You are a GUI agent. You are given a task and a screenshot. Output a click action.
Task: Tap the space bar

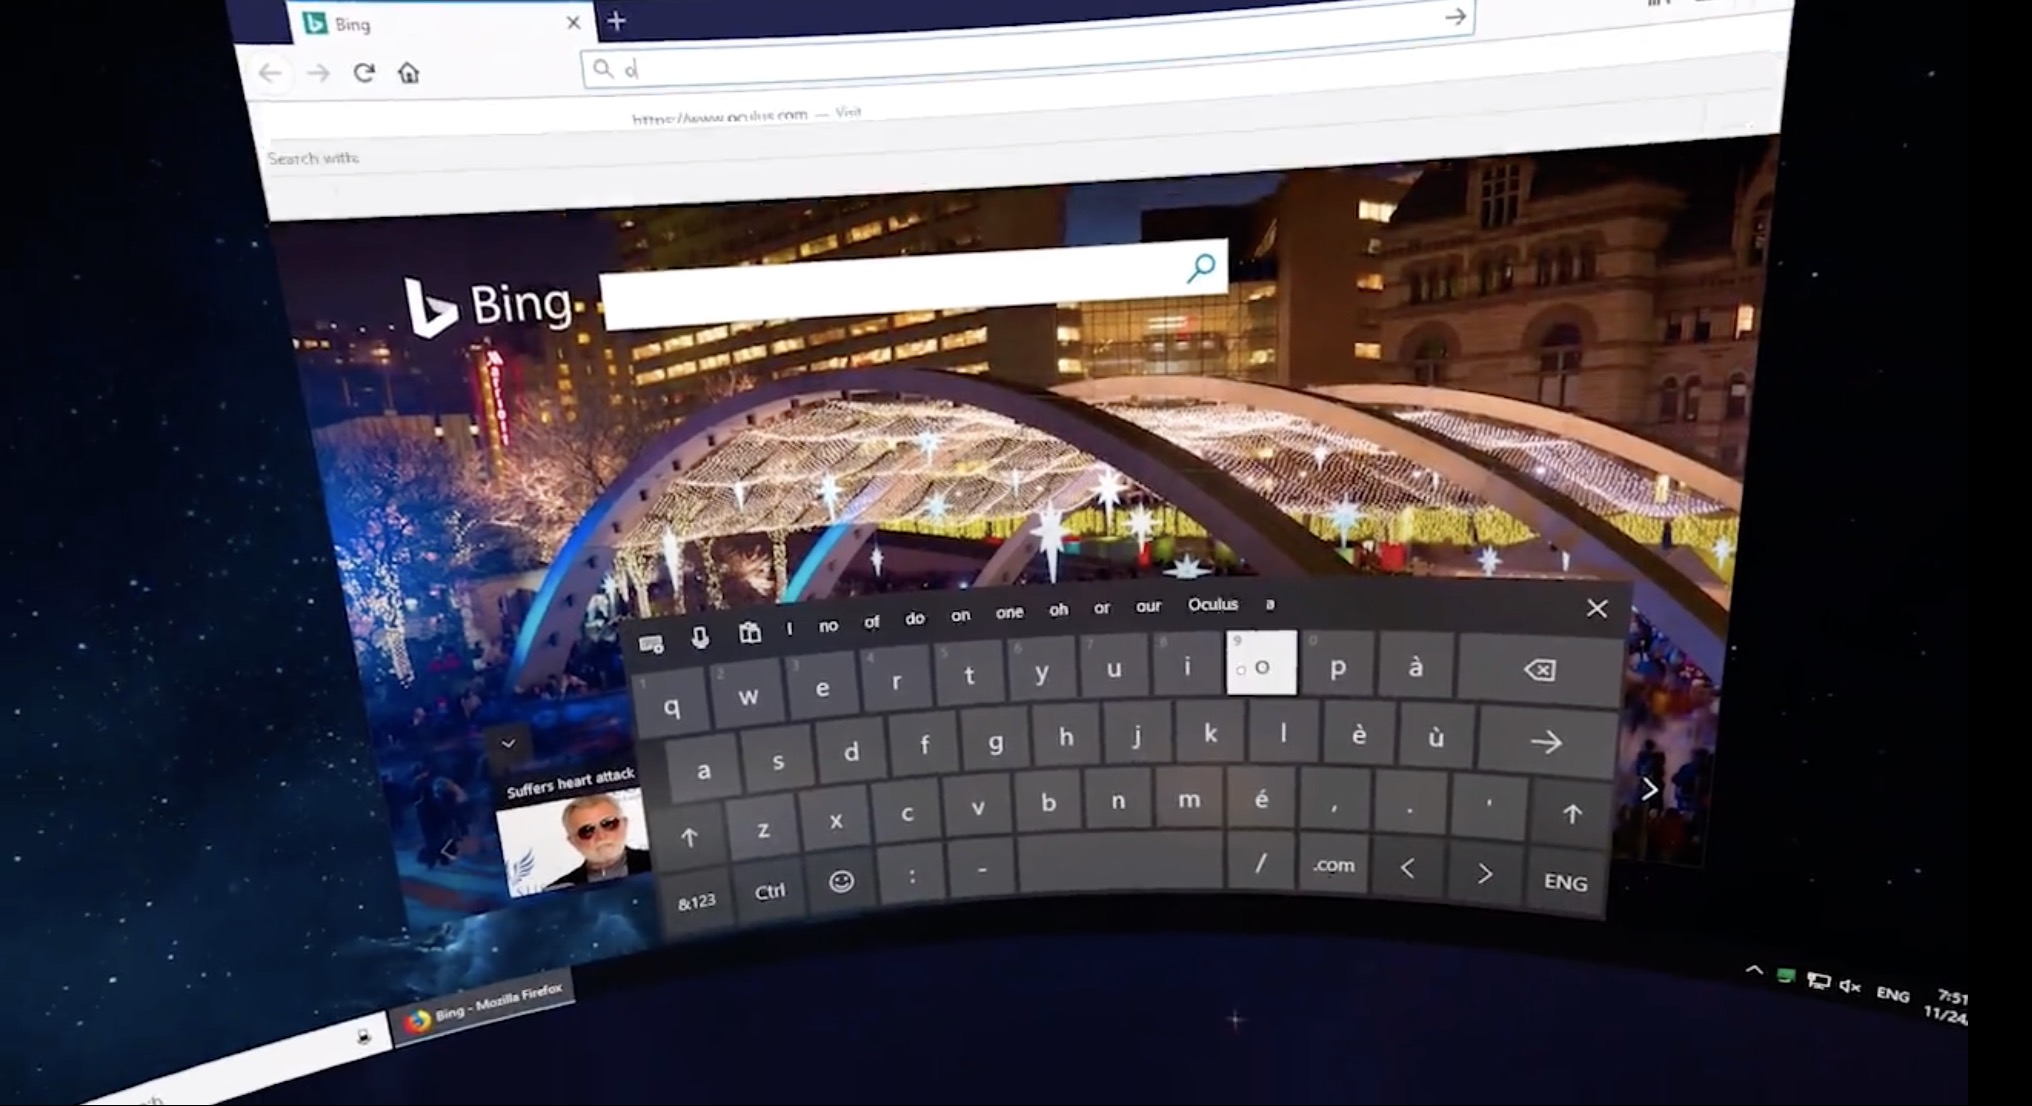pyautogui.click(x=1120, y=863)
